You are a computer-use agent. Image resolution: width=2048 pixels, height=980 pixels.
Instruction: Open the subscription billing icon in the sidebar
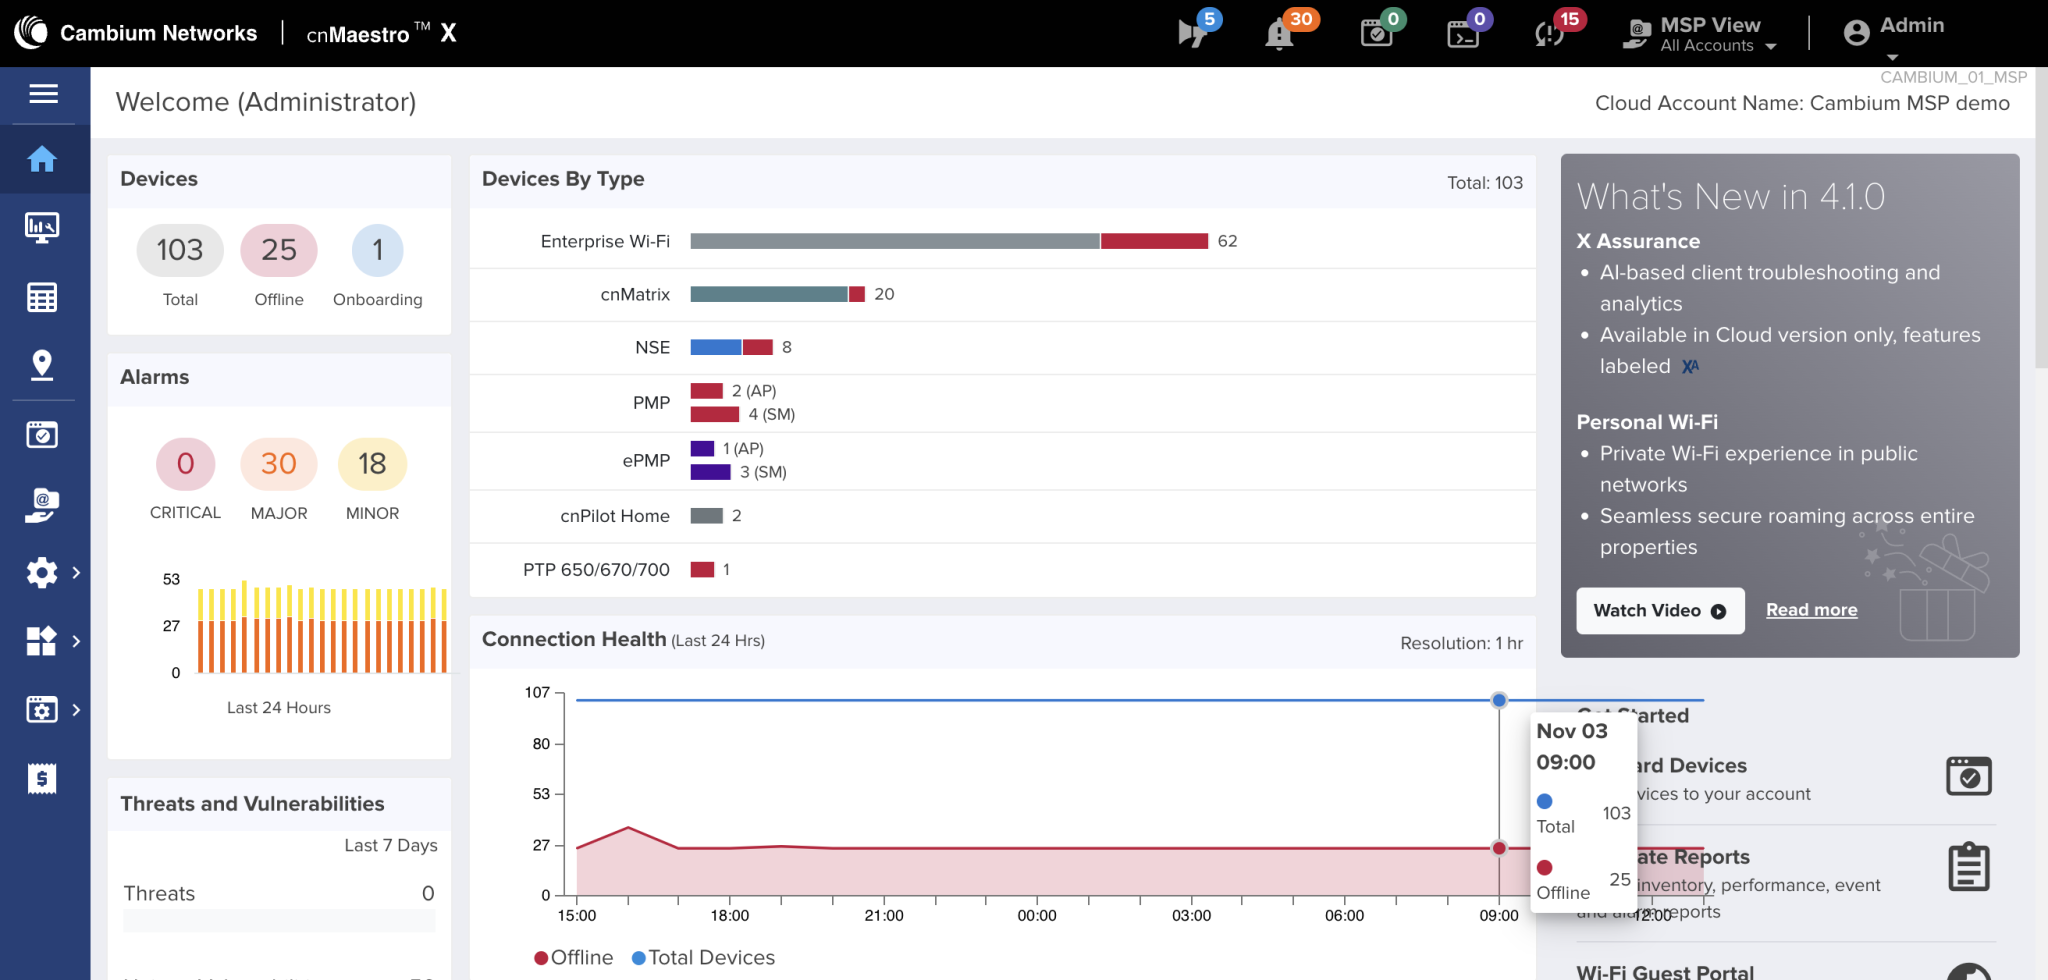(43, 777)
